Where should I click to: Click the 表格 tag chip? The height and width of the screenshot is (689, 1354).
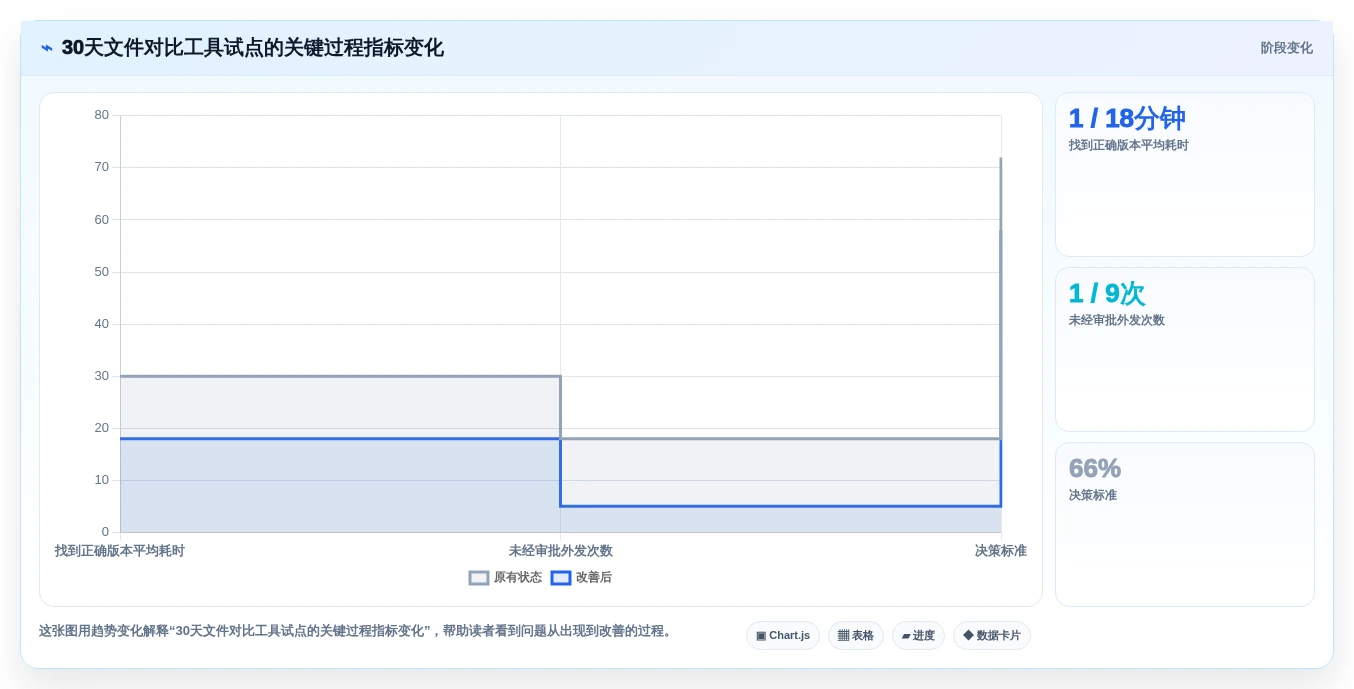click(x=856, y=635)
